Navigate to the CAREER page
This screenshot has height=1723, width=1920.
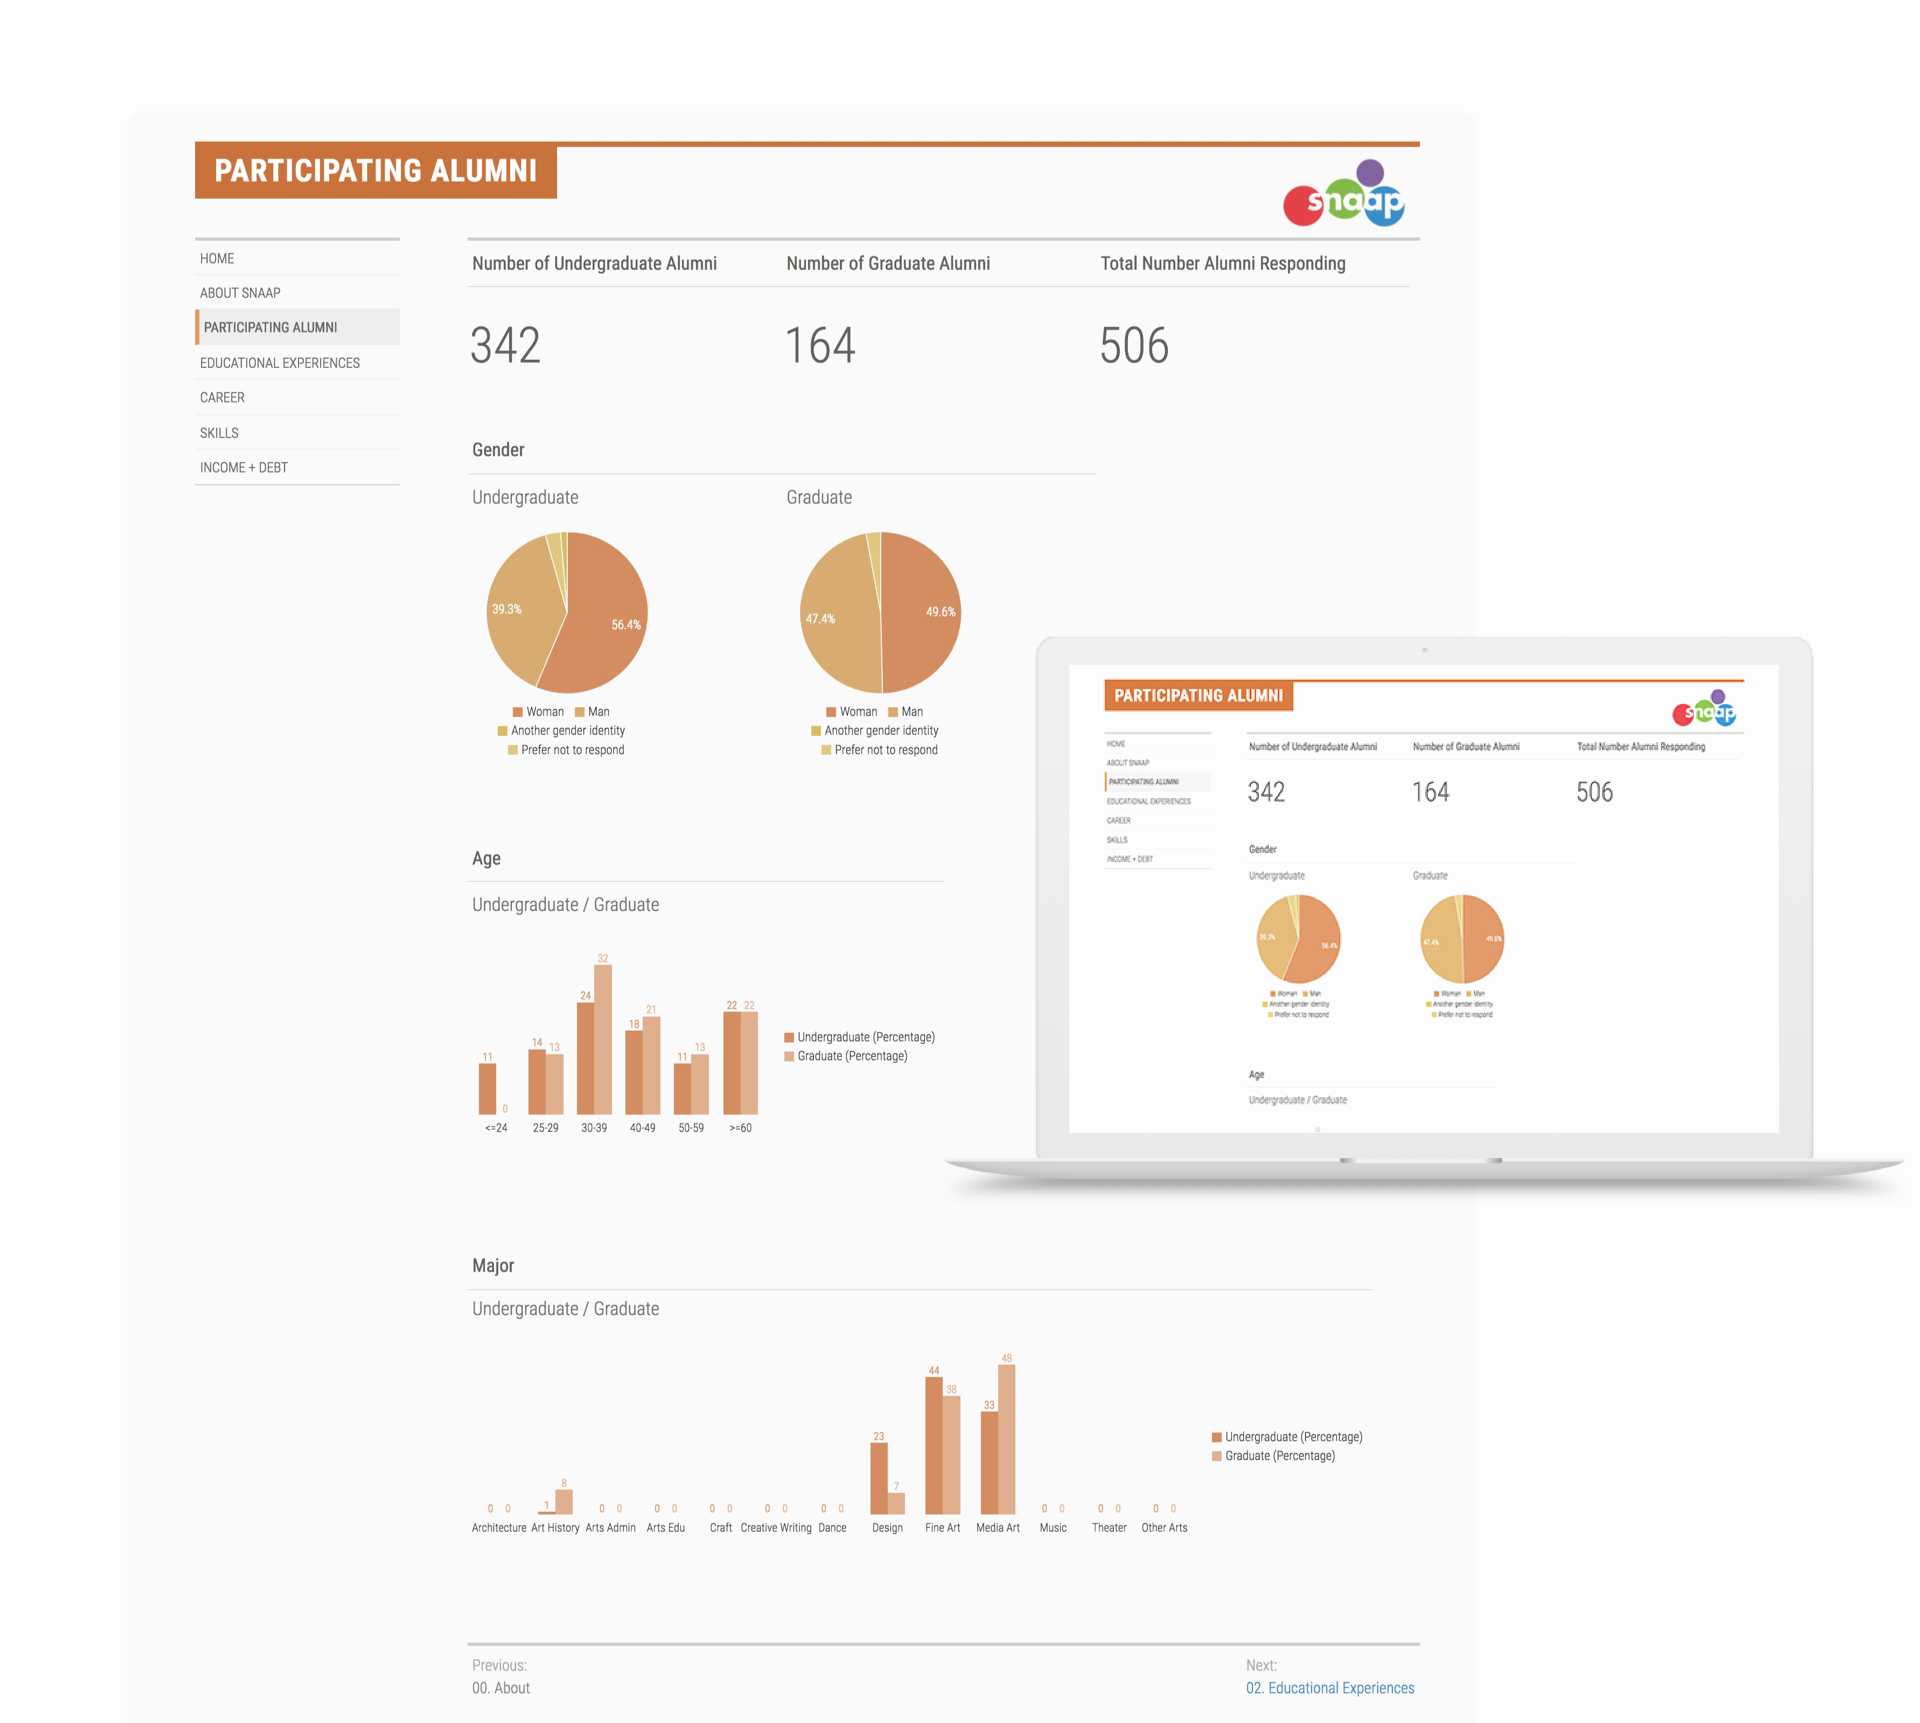point(222,397)
